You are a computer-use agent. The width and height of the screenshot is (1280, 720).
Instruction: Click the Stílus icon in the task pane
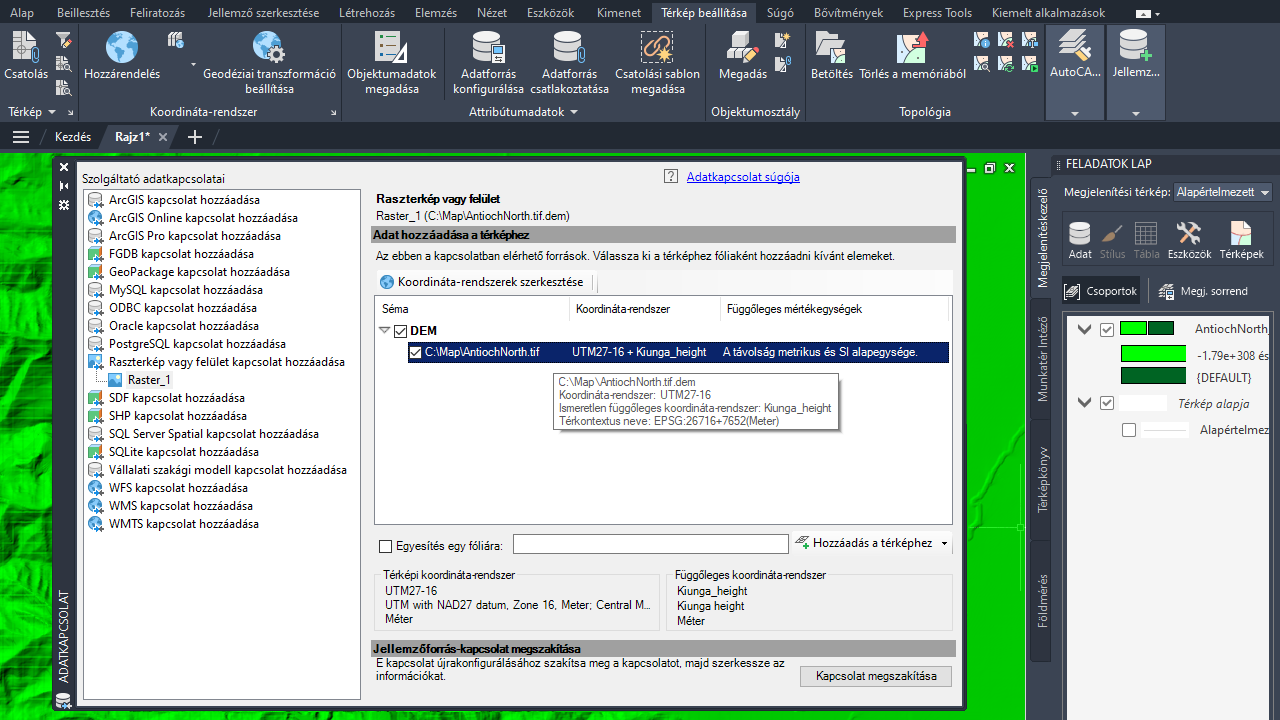point(1112,241)
